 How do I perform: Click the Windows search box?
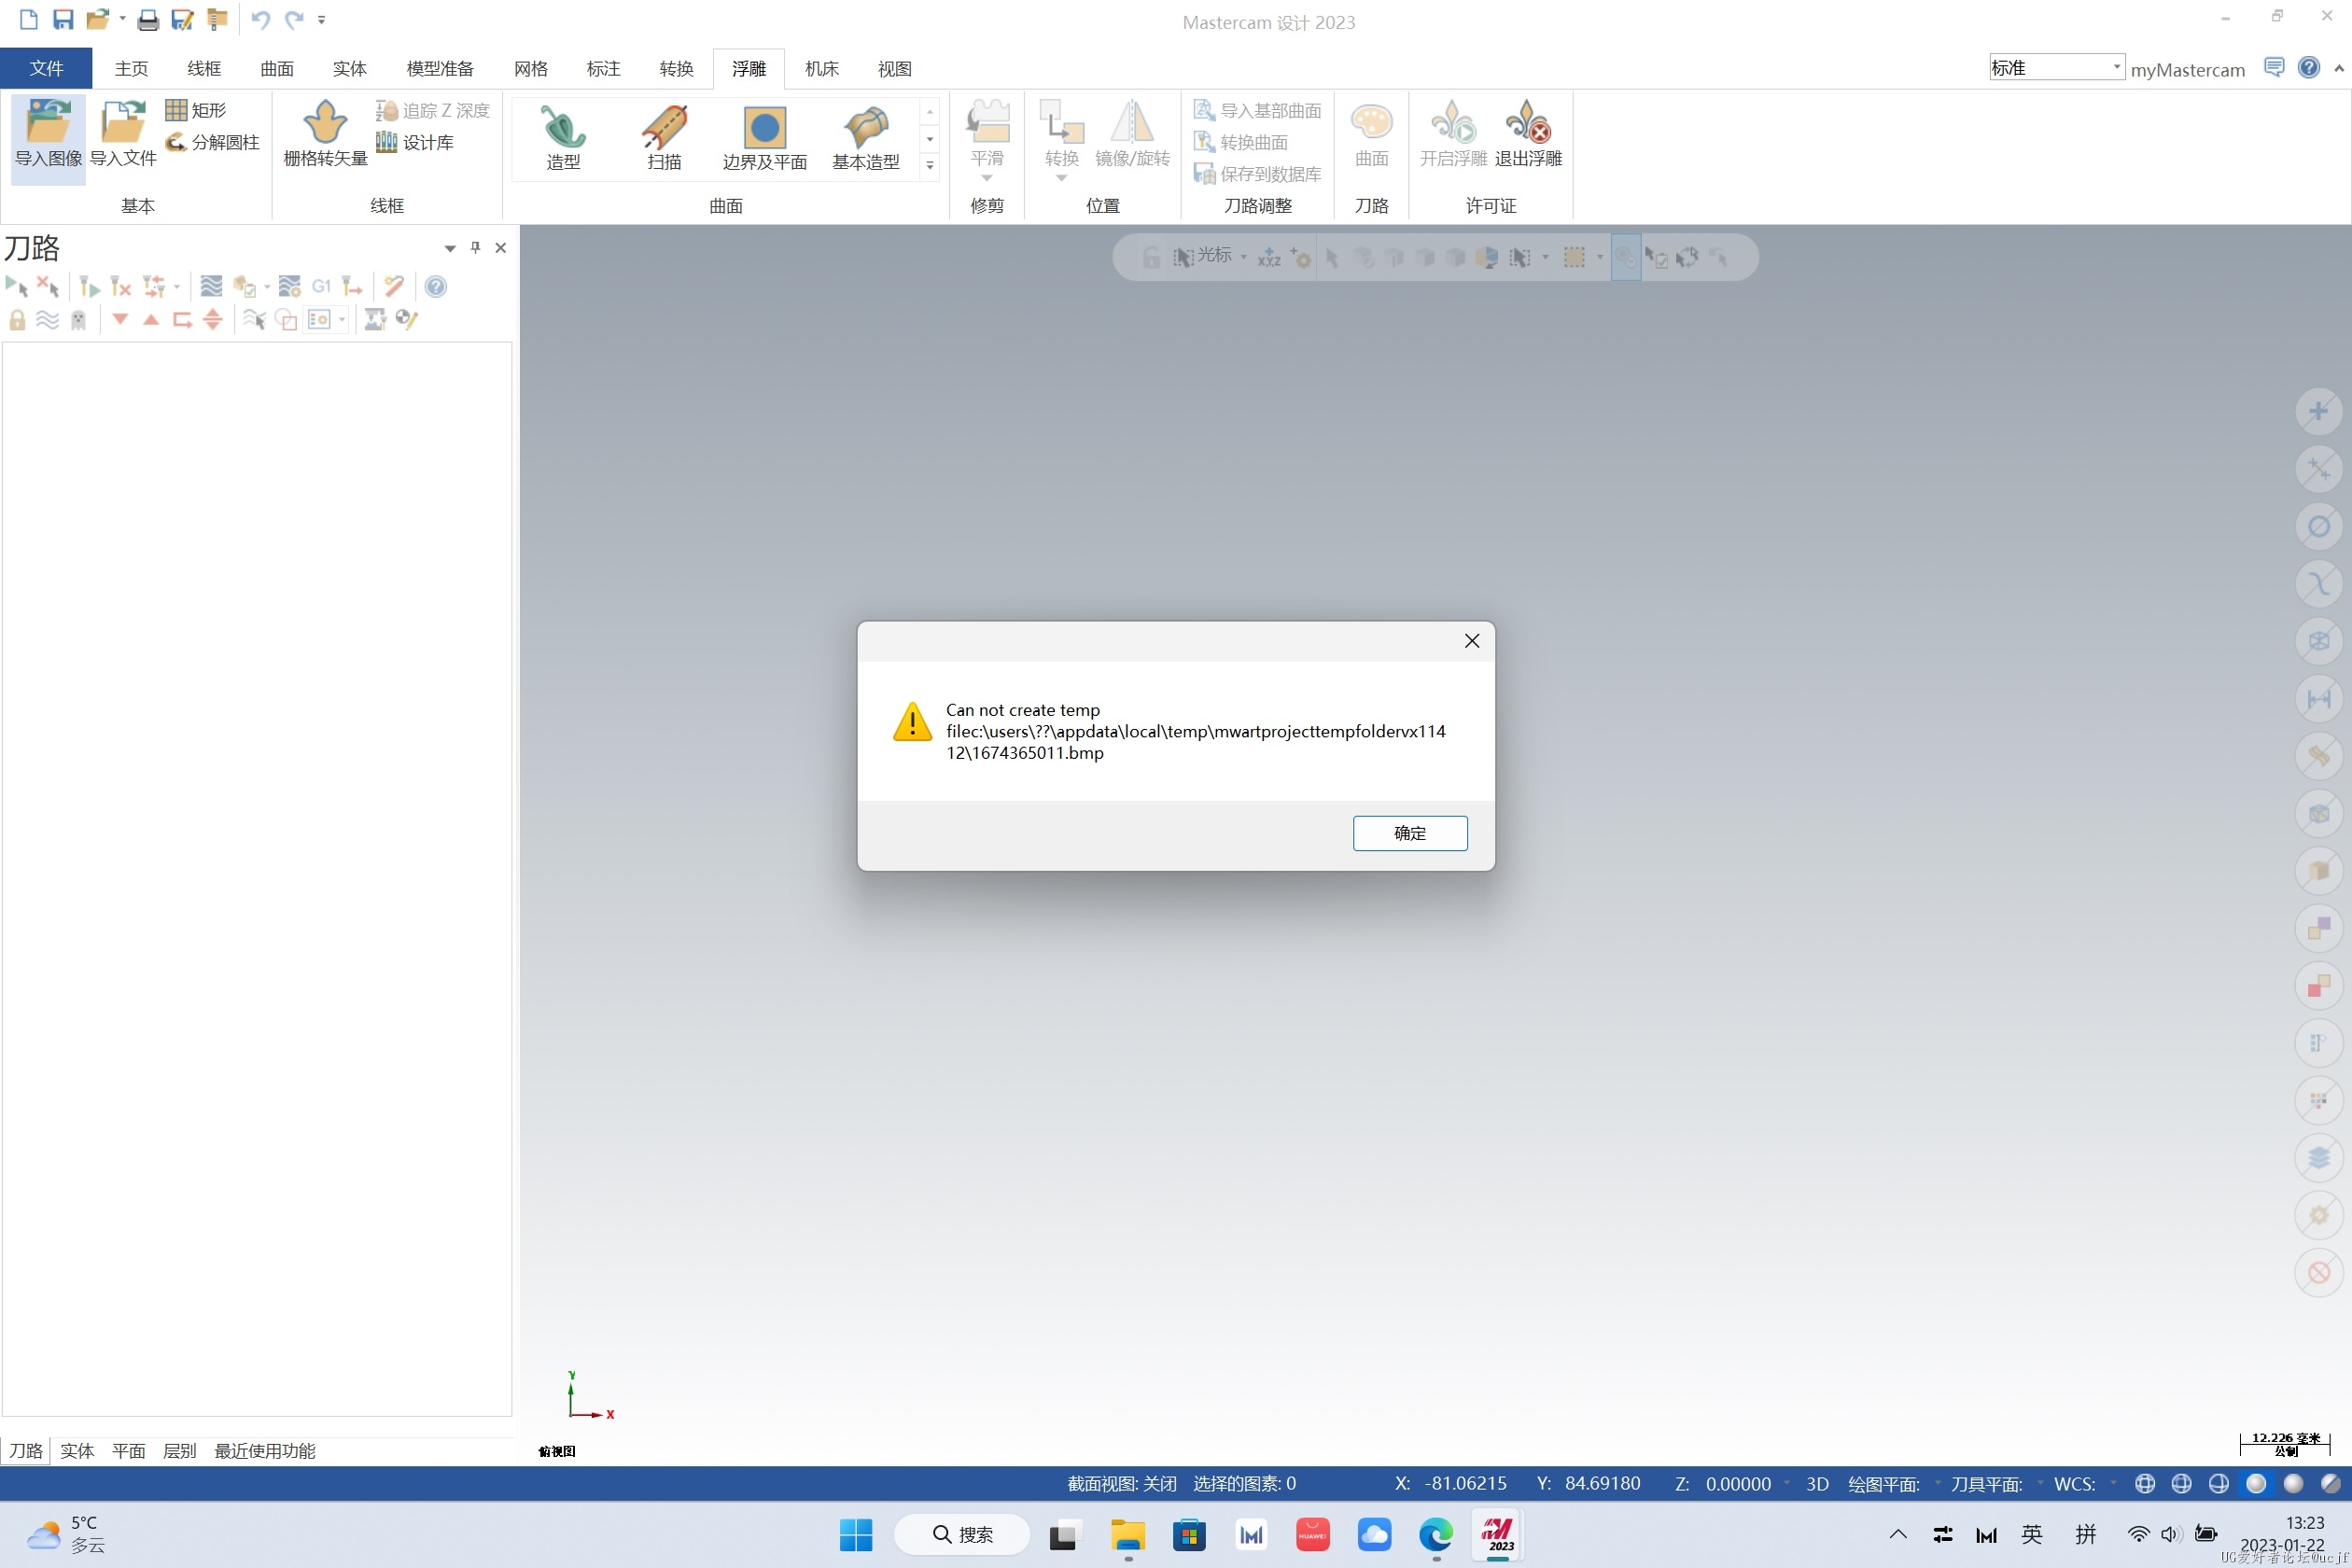[962, 1534]
